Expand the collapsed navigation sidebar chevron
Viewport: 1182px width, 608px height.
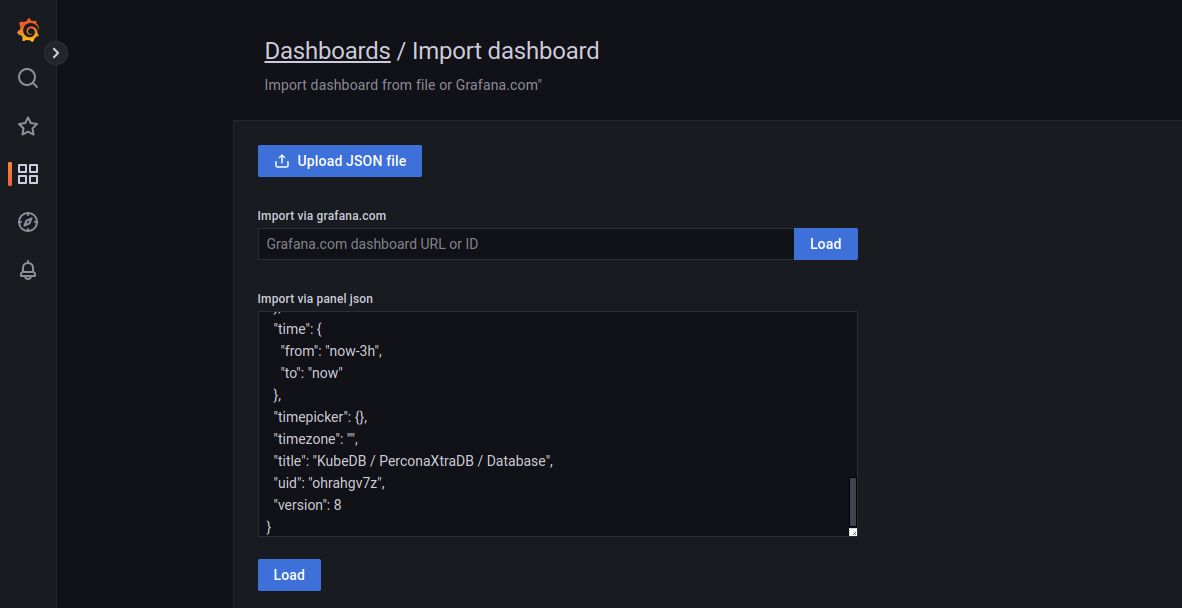click(x=55, y=52)
